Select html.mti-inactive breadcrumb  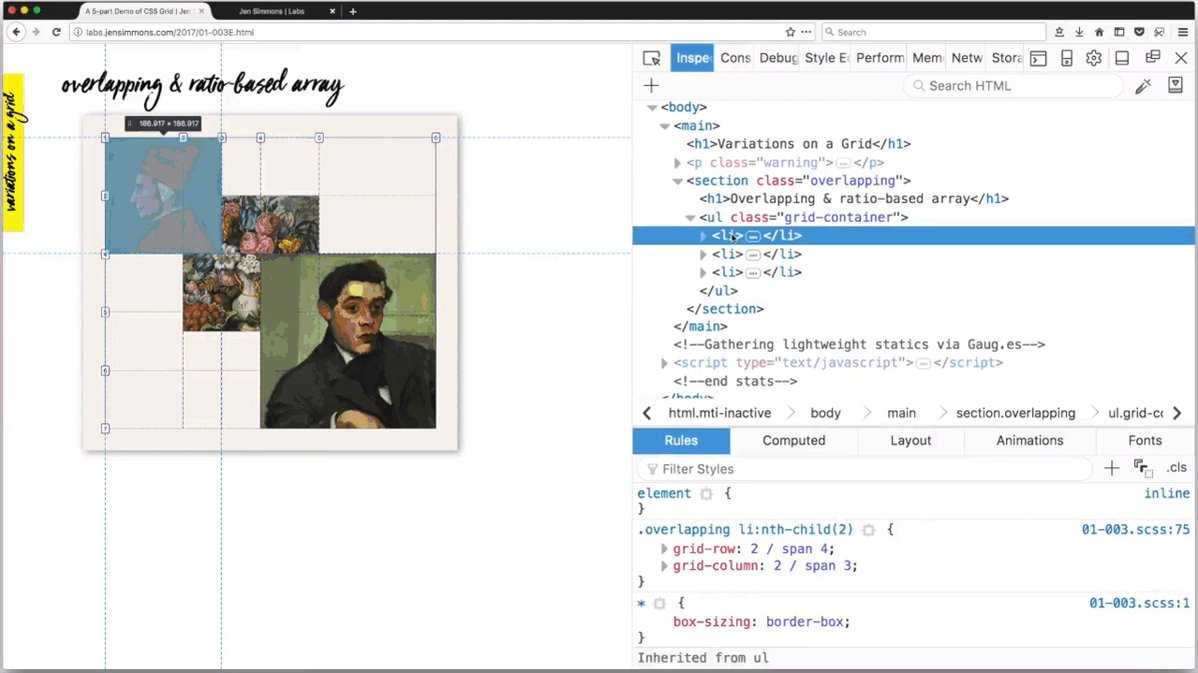coord(720,413)
